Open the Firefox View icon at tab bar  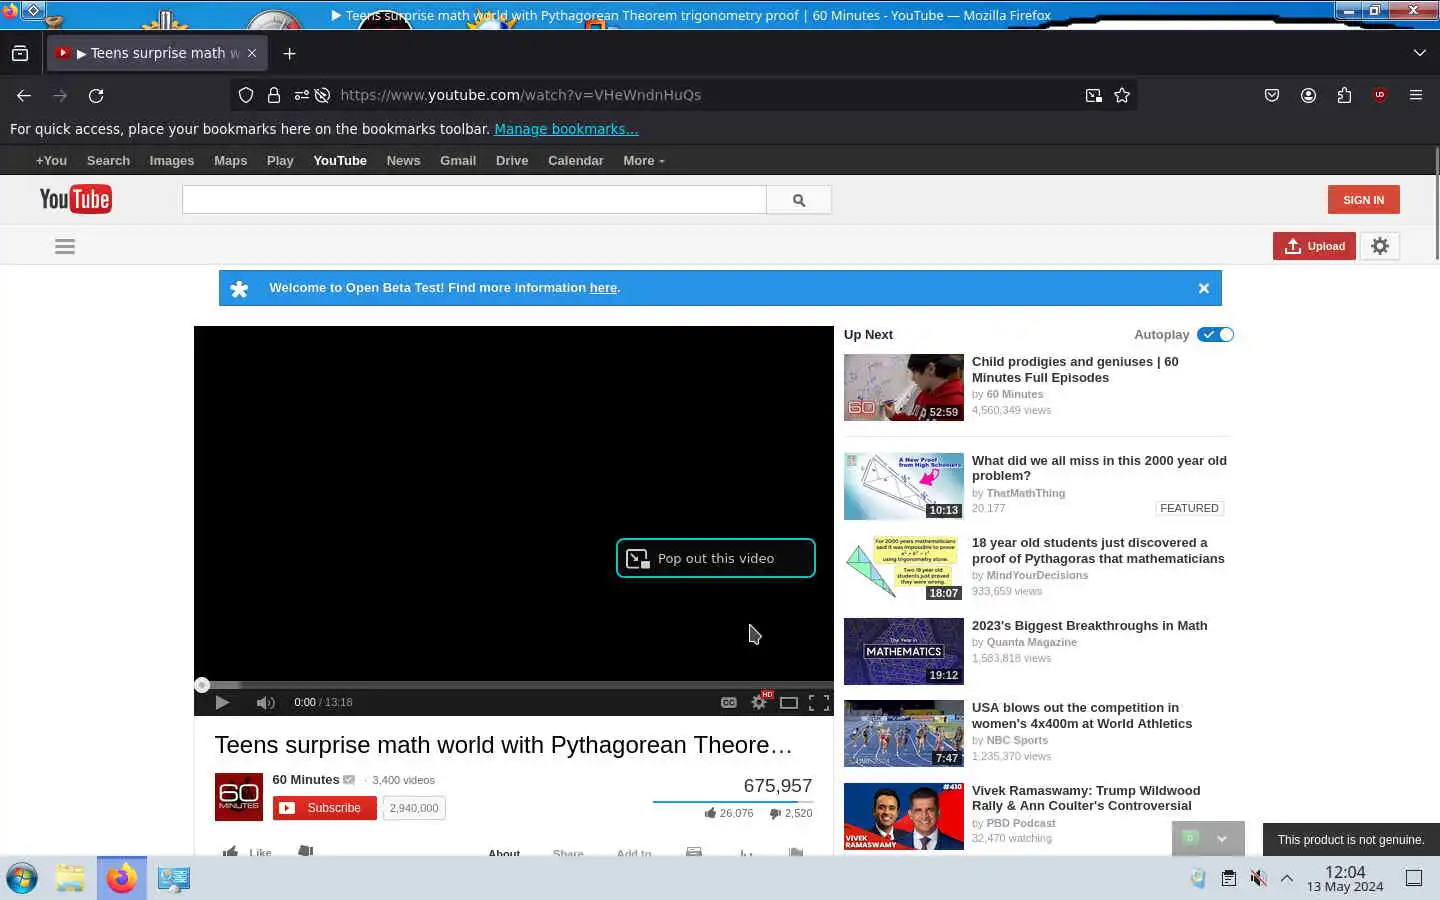pos(20,53)
